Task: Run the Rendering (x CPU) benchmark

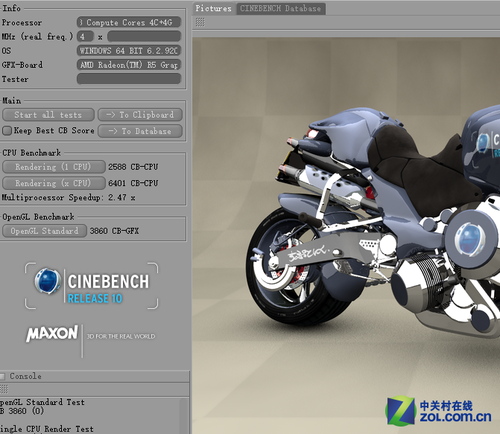Action: pos(53,183)
